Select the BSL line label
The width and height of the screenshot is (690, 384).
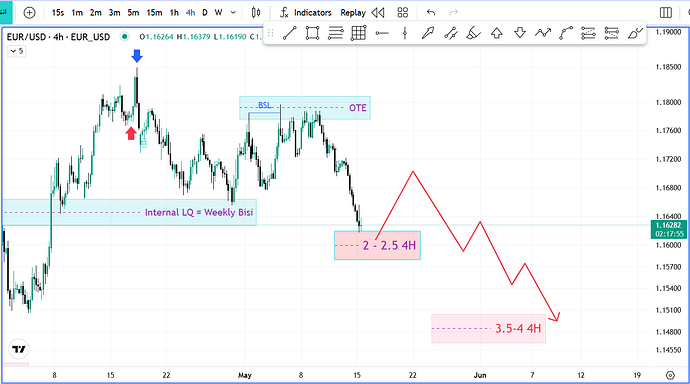click(x=264, y=105)
